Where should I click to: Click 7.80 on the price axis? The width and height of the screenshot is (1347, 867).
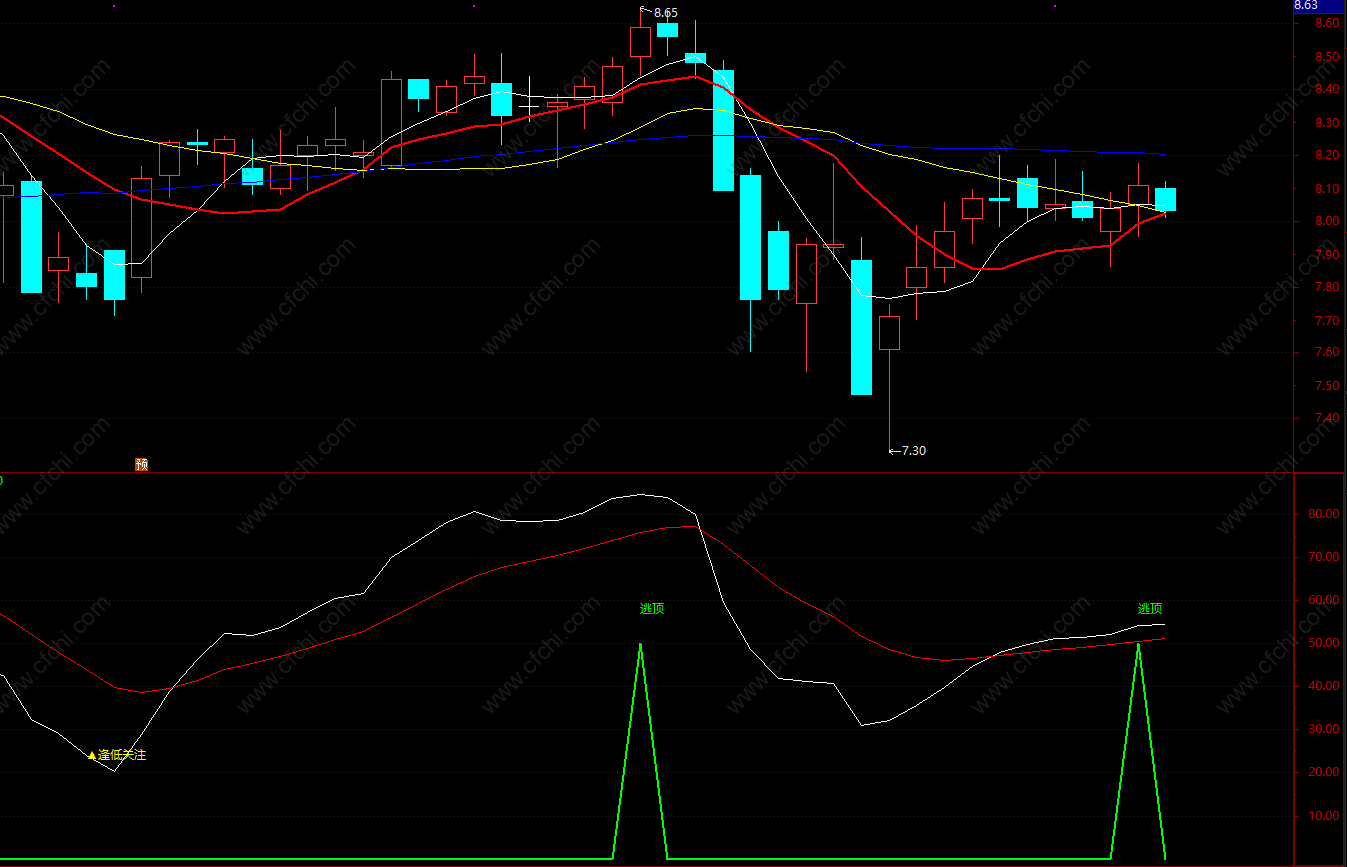pyautogui.click(x=1328, y=287)
